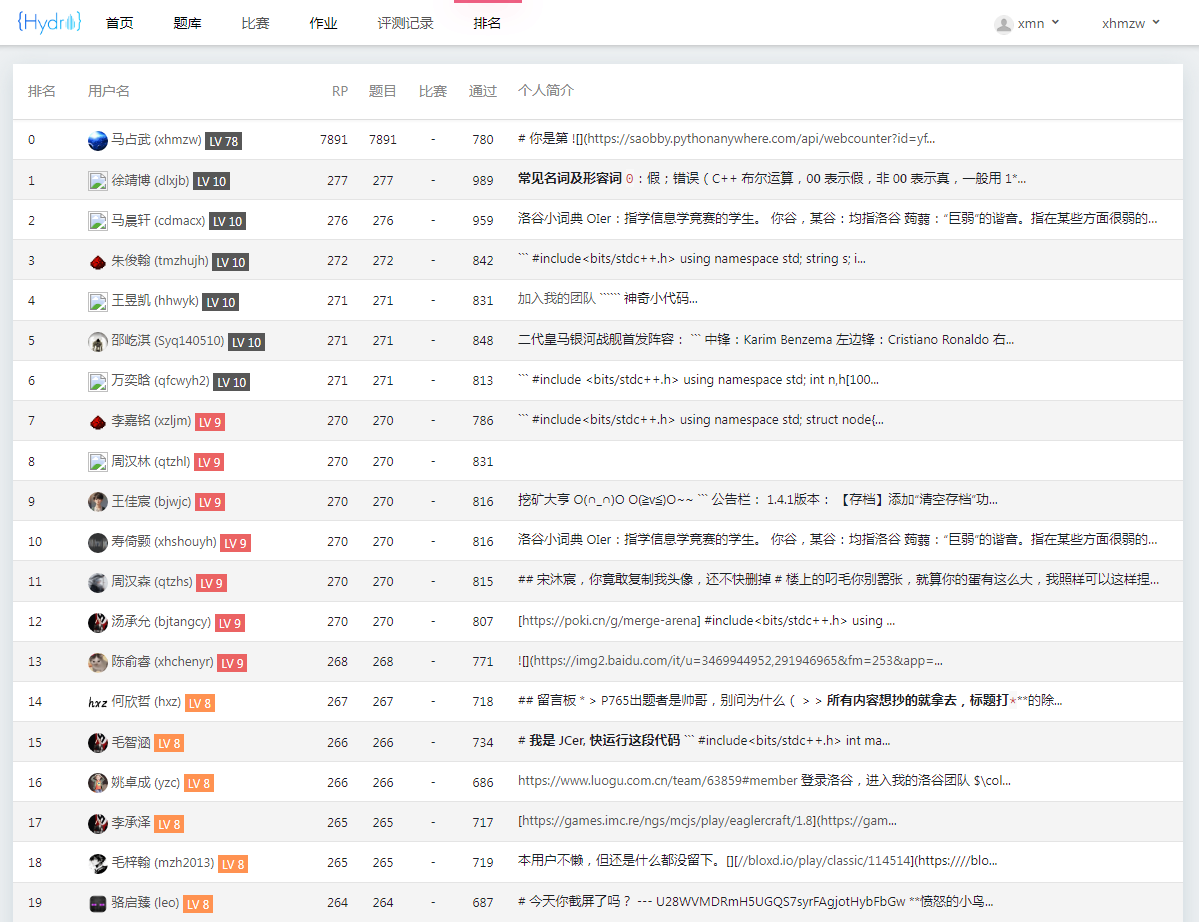Click 马占武's blue globe avatar
The height and width of the screenshot is (922, 1199).
pos(97,141)
